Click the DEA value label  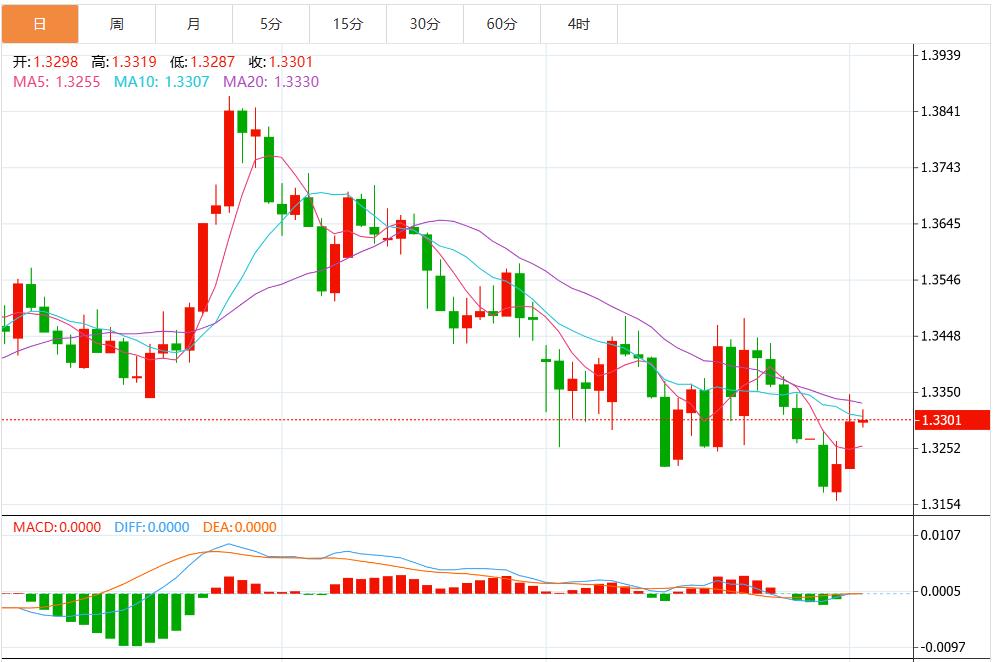(x=240, y=527)
